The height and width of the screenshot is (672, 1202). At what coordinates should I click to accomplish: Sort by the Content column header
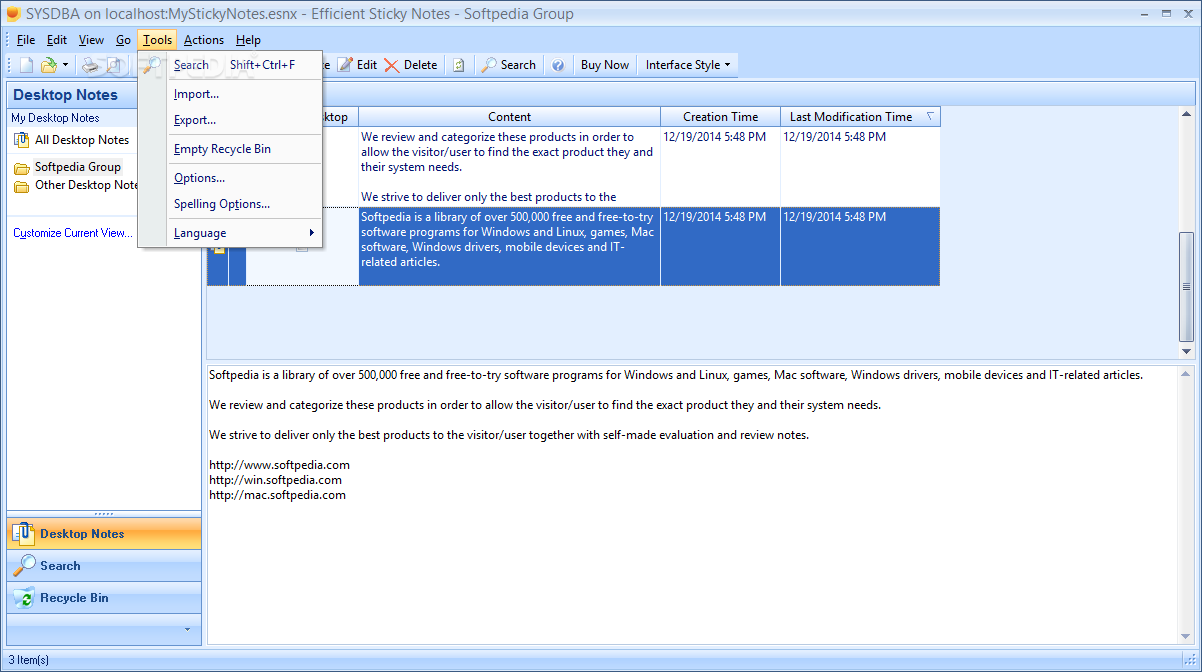[509, 117]
